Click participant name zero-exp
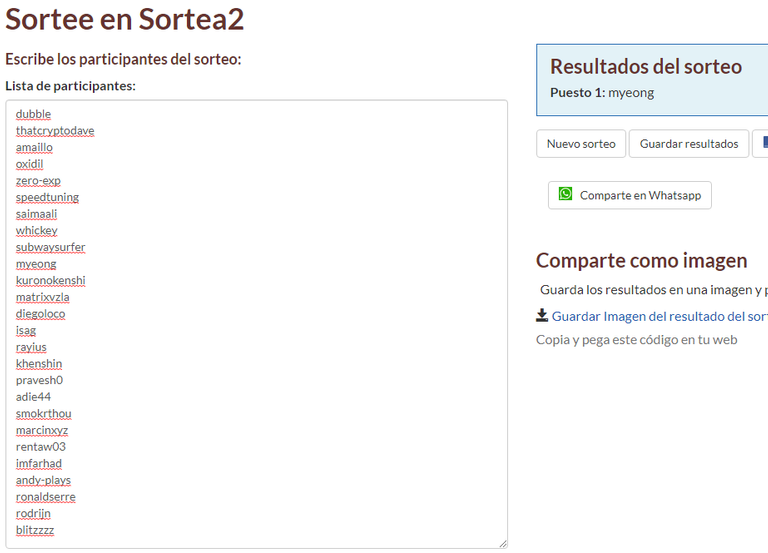This screenshot has height=553, width=768. [38, 181]
